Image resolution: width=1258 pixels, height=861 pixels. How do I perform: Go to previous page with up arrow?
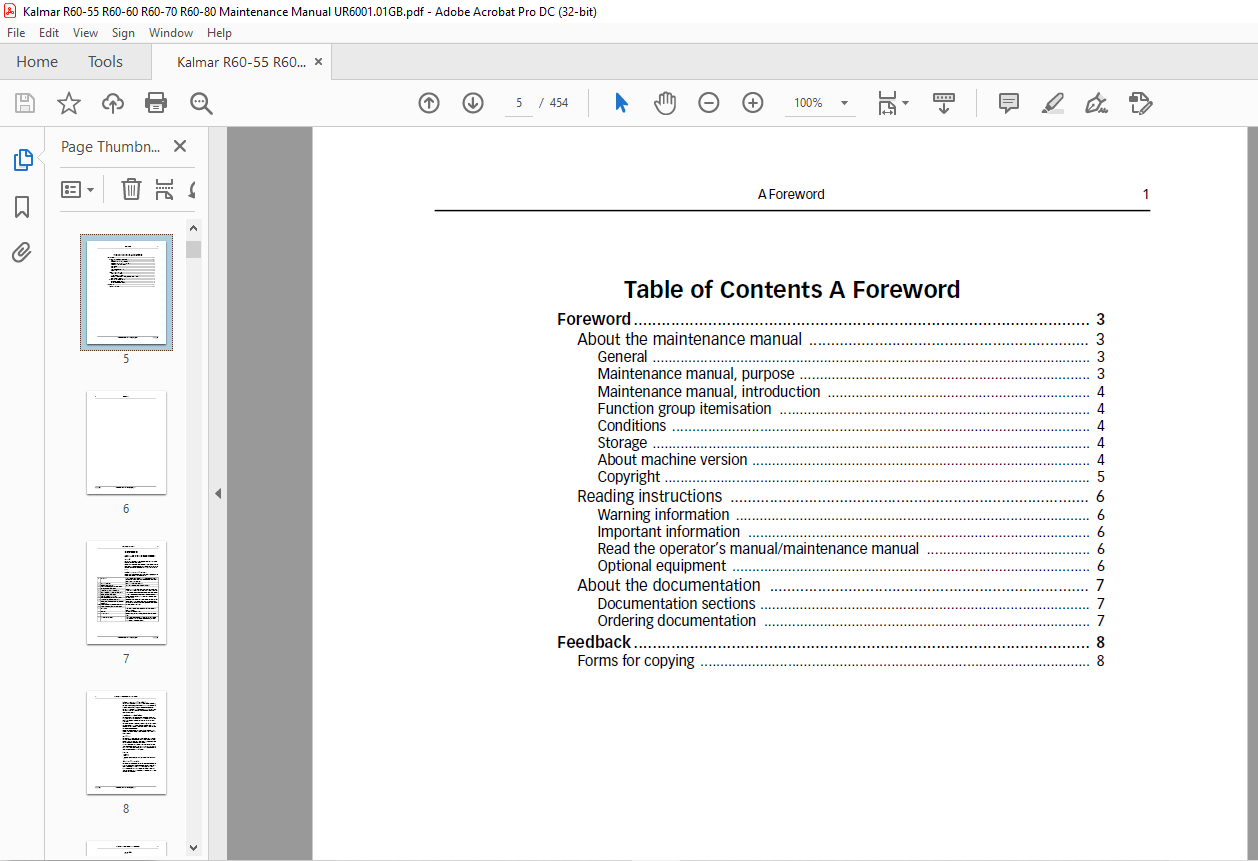tap(429, 103)
